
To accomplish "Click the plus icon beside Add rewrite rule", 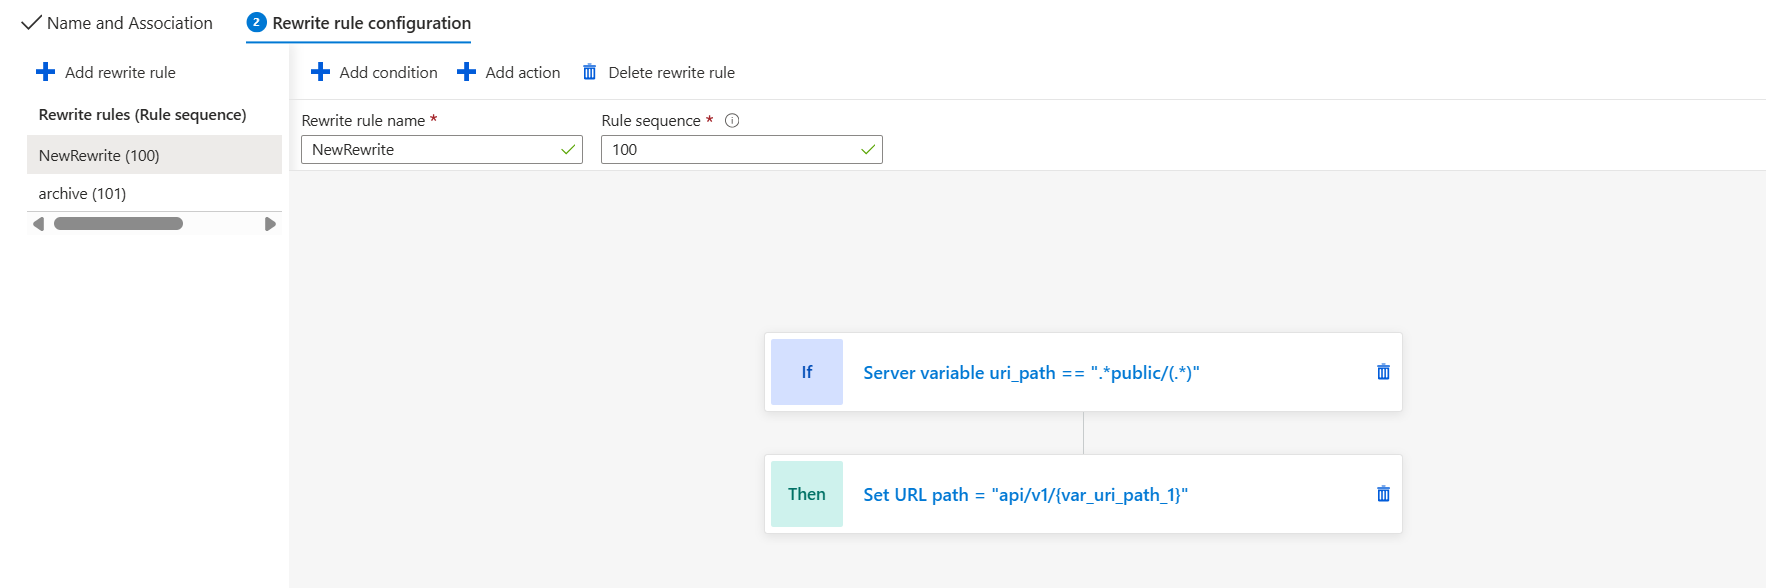I will [x=45, y=72].
